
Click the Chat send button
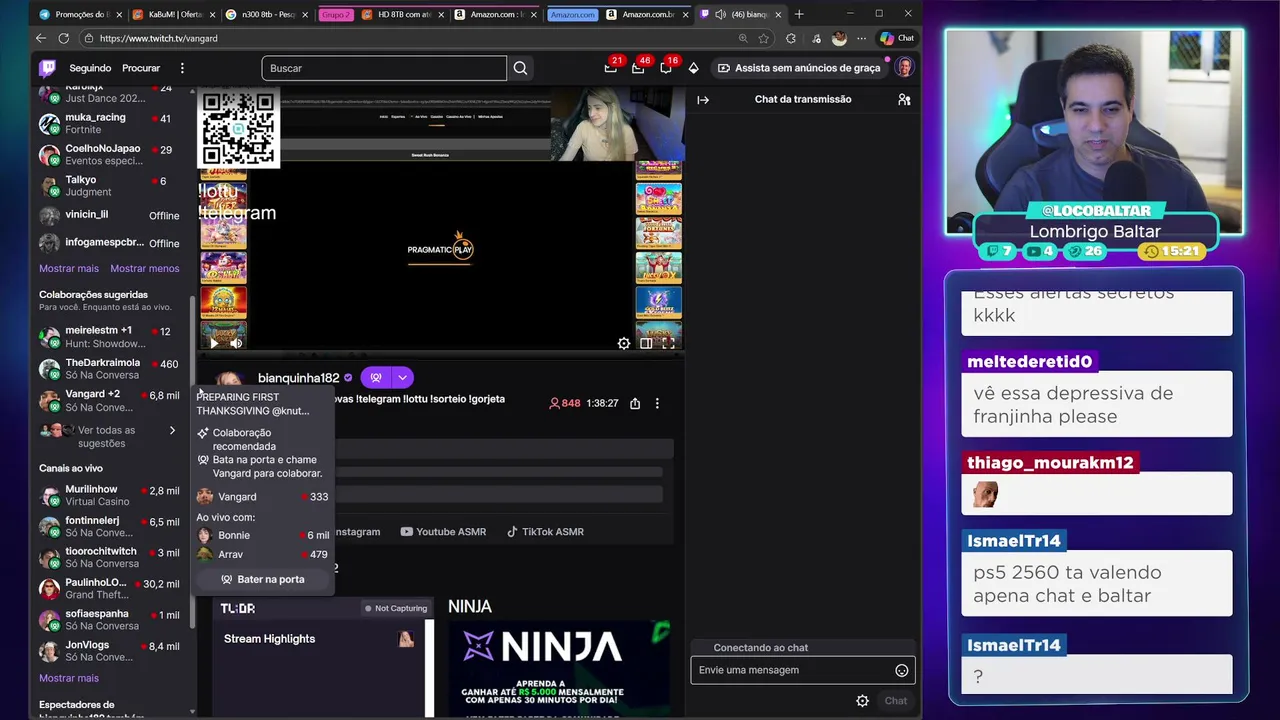tap(896, 701)
